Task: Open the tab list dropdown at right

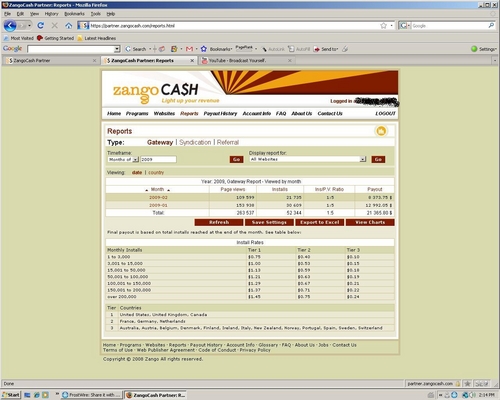Action: pyautogui.click(x=495, y=61)
